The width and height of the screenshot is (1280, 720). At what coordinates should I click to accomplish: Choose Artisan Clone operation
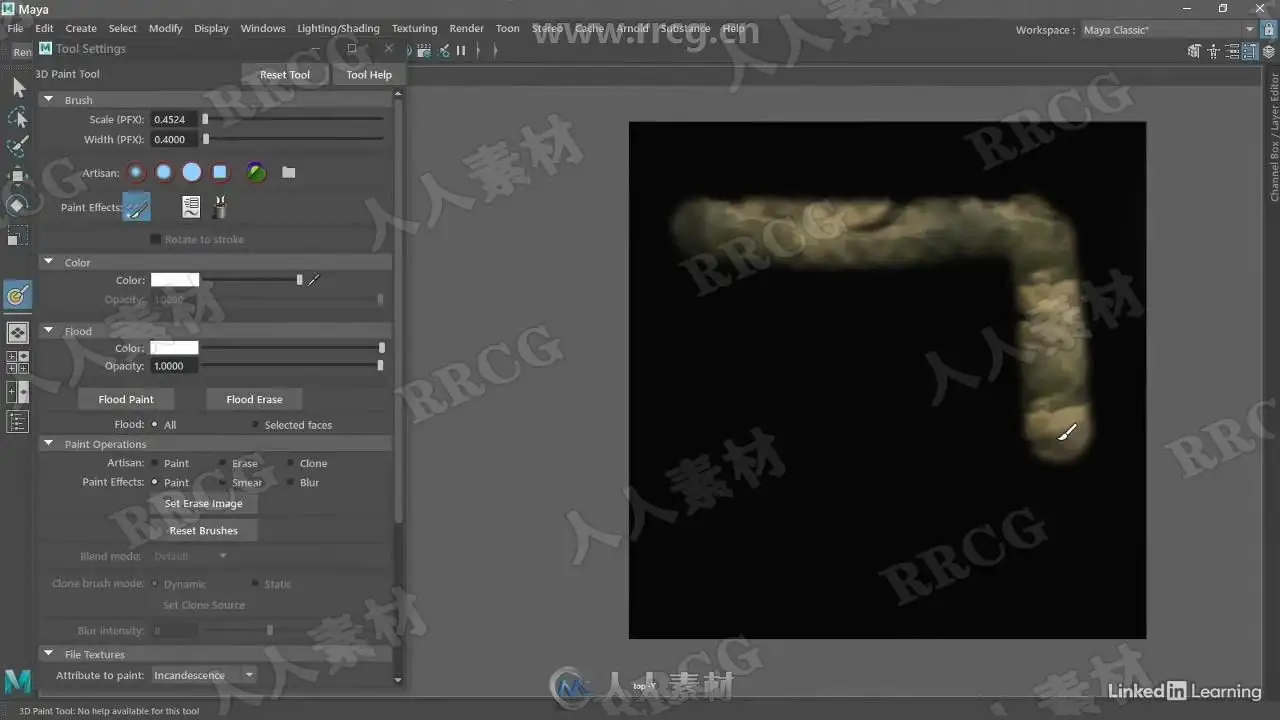point(290,463)
